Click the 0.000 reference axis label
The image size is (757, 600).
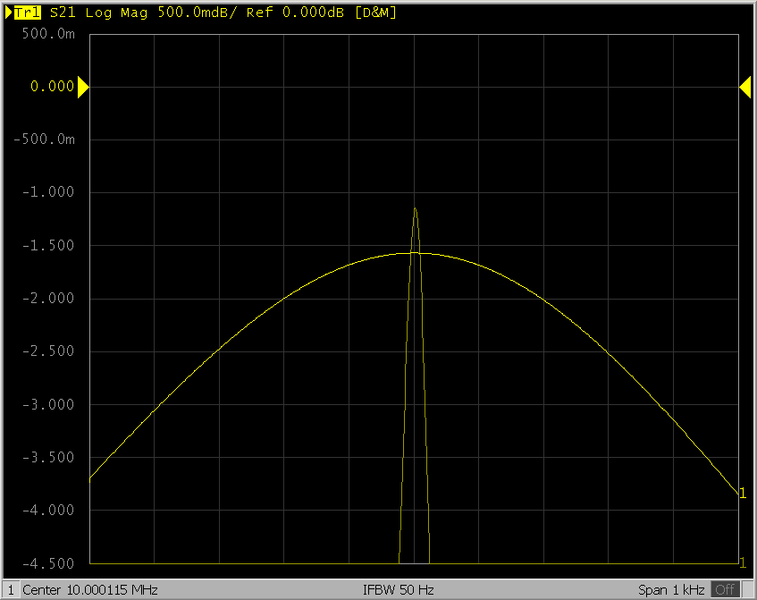[53, 87]
